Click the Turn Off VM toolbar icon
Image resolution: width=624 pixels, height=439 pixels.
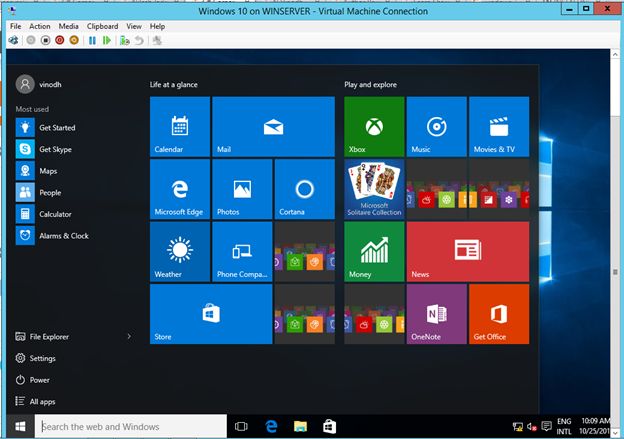pos(45,40)
